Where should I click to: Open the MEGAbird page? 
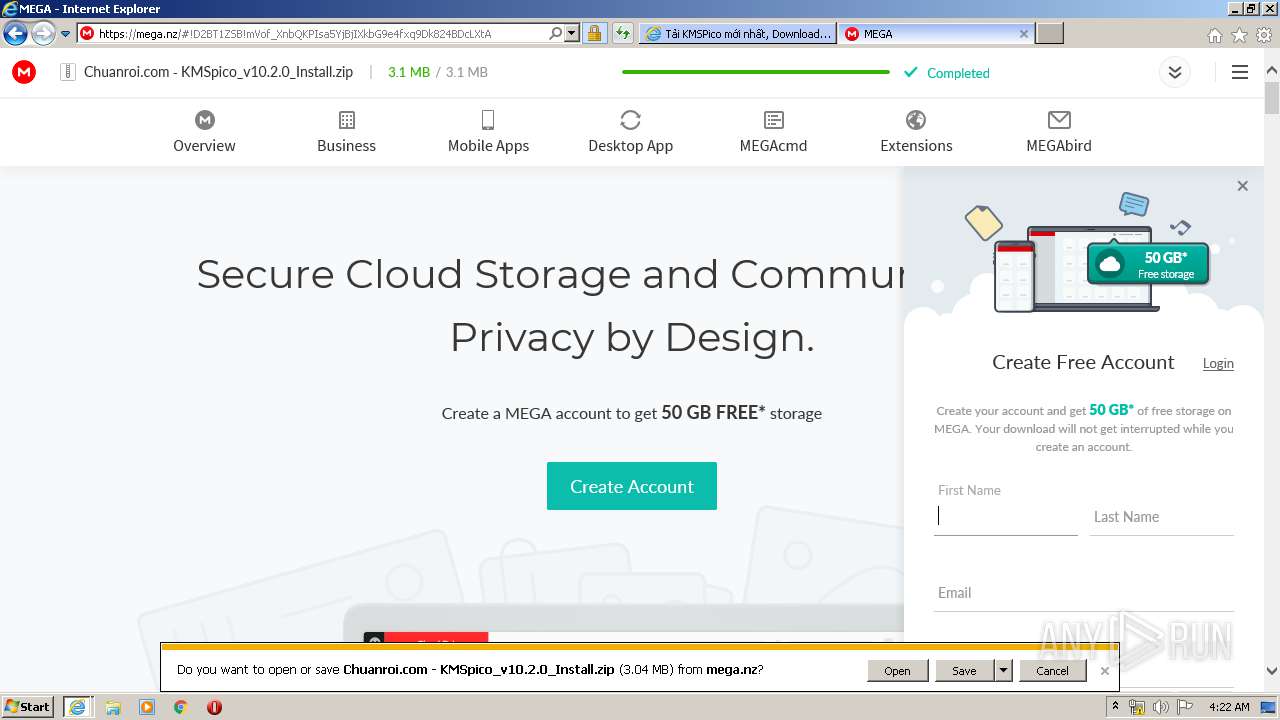(1059, 132)
